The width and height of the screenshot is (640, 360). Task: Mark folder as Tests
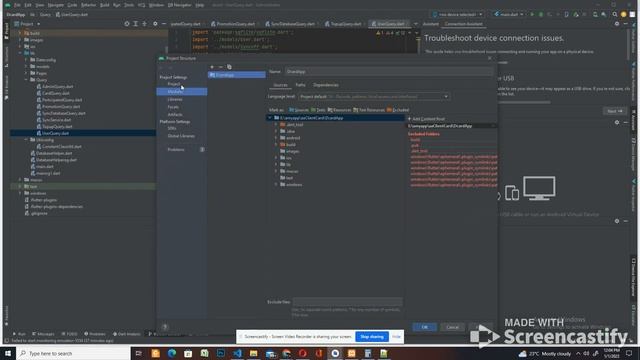318,110
